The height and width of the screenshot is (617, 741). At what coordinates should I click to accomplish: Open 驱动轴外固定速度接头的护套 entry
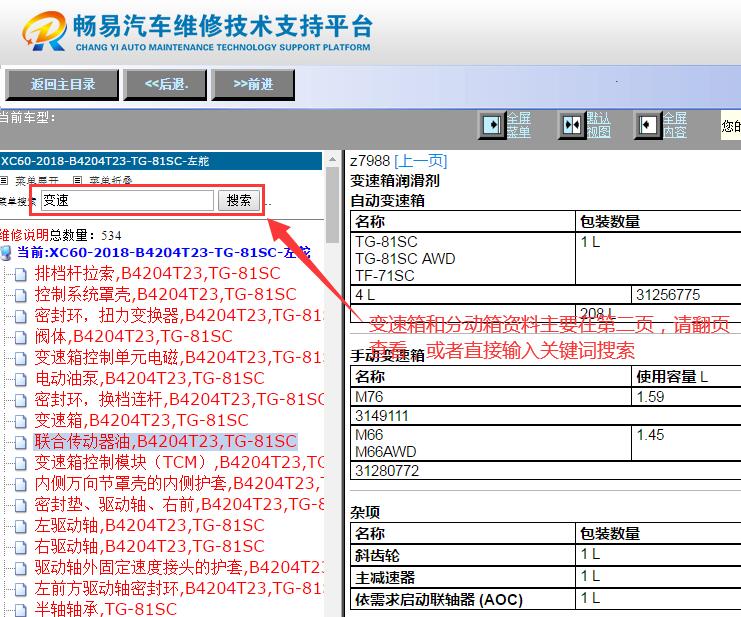pyautogui.click(x=179, y=567)
